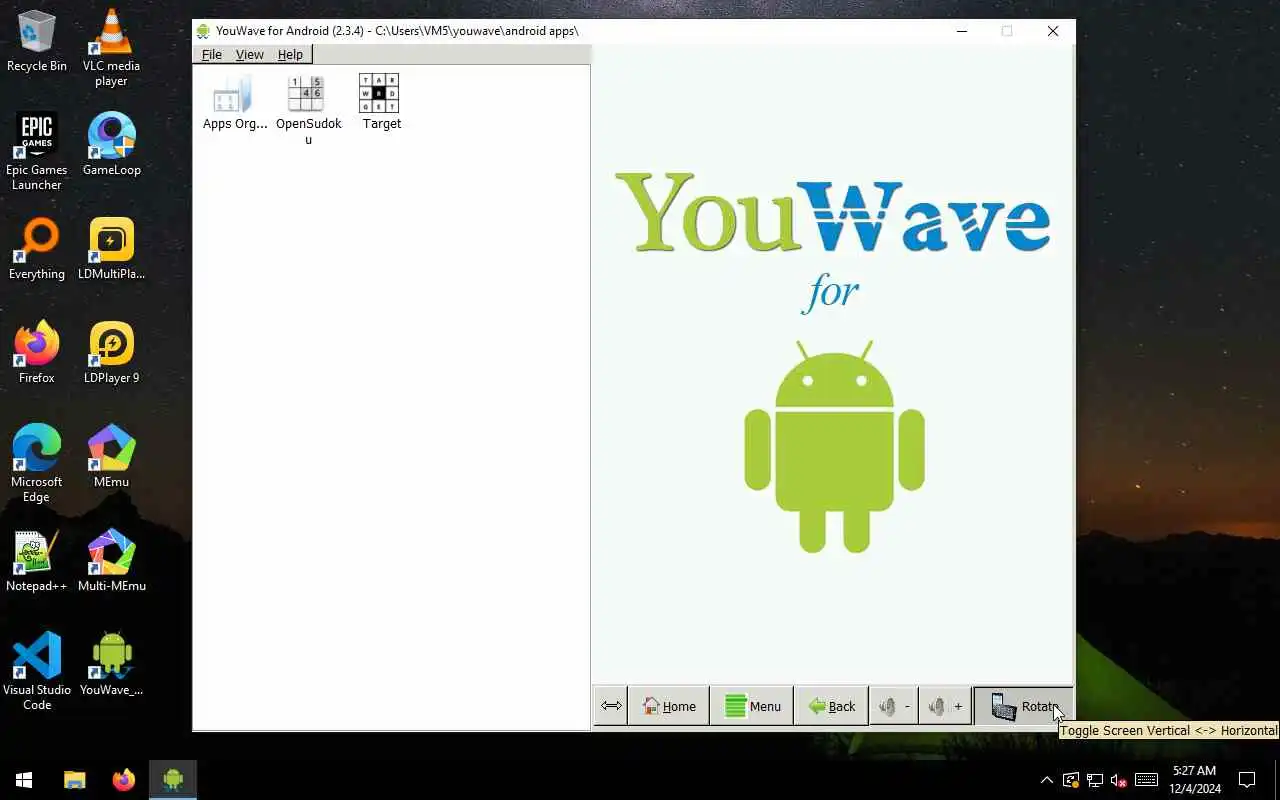
Task: Open the notification center icon
Action: (1247, 780)
